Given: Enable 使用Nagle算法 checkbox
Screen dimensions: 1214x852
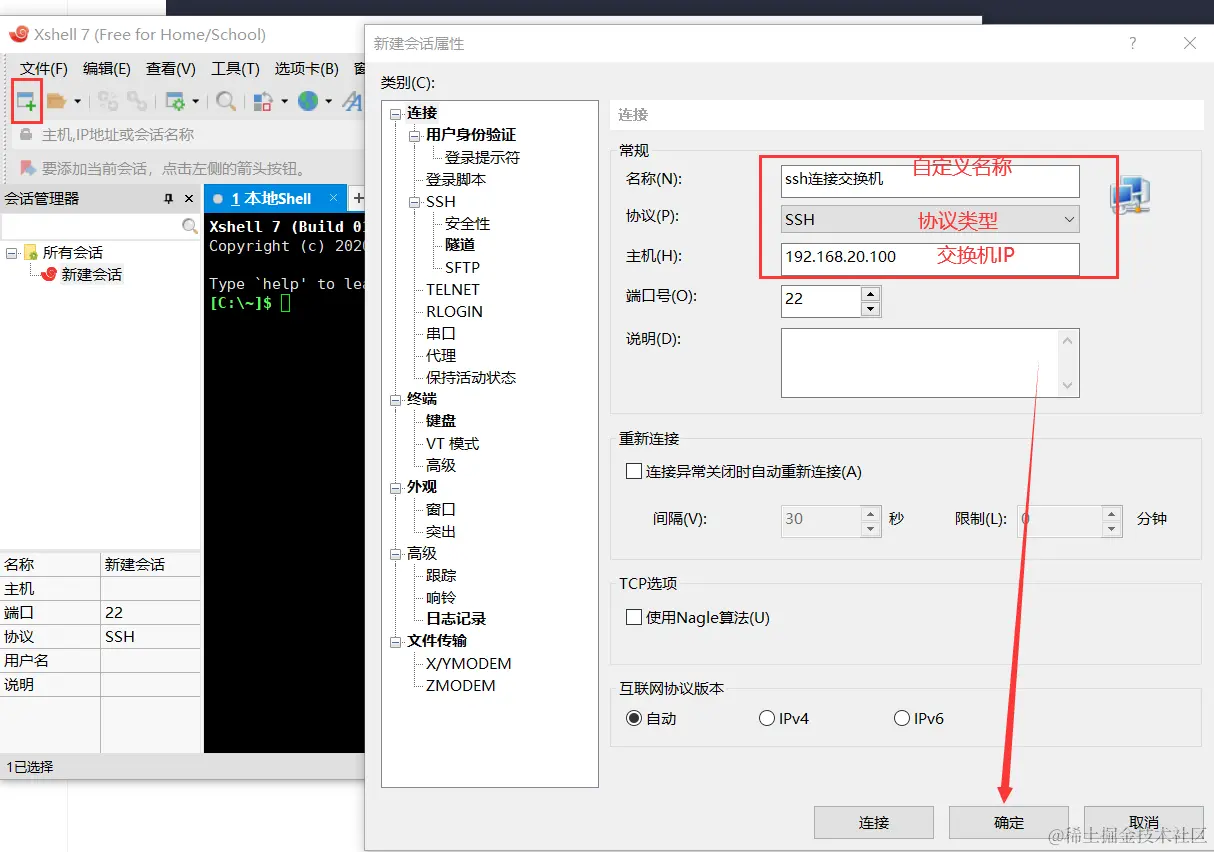Looking at the screenshot, I should (634, 617).
